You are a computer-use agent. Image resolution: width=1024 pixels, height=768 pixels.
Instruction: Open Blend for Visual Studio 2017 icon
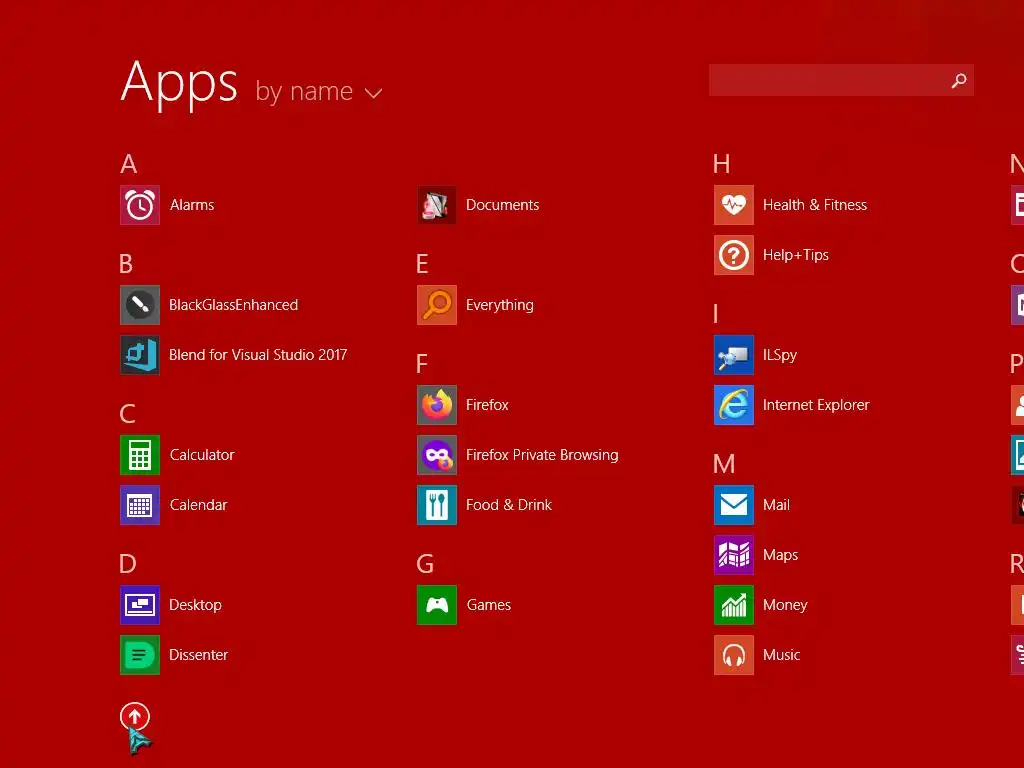[x=140, y=355]
